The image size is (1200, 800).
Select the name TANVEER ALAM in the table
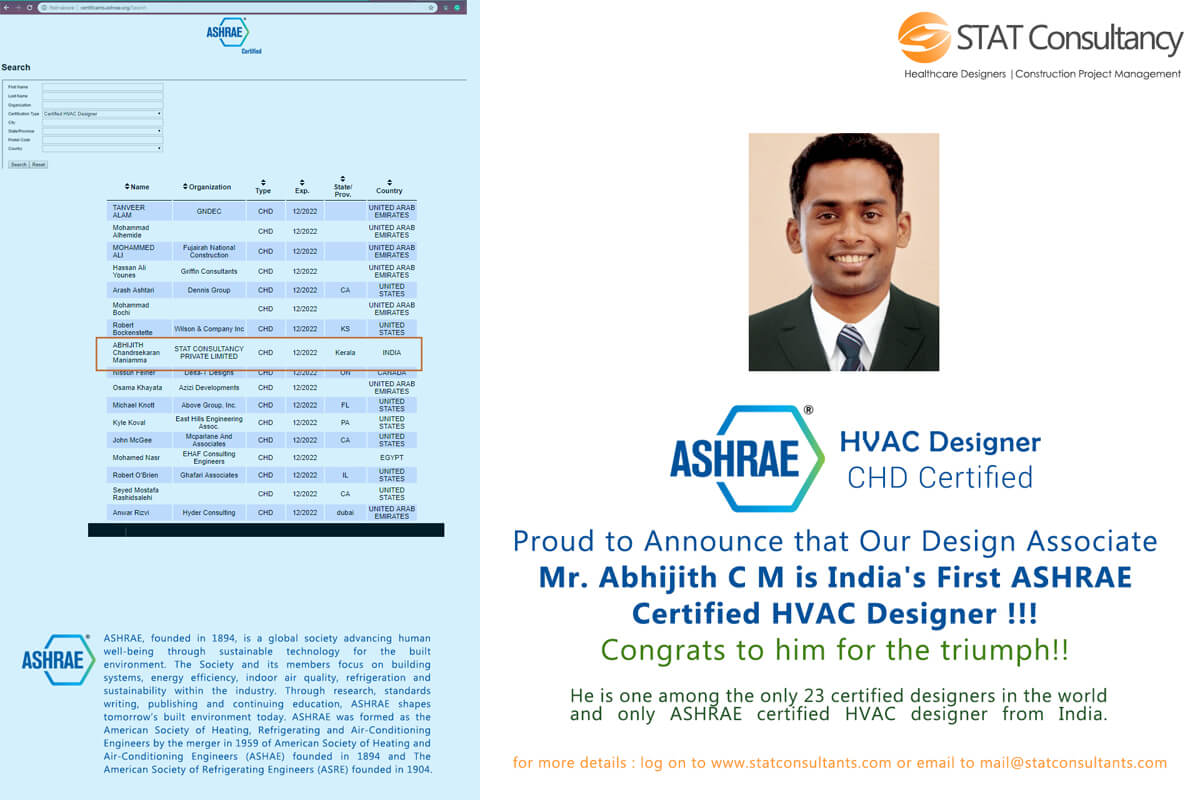coord(129,211)
